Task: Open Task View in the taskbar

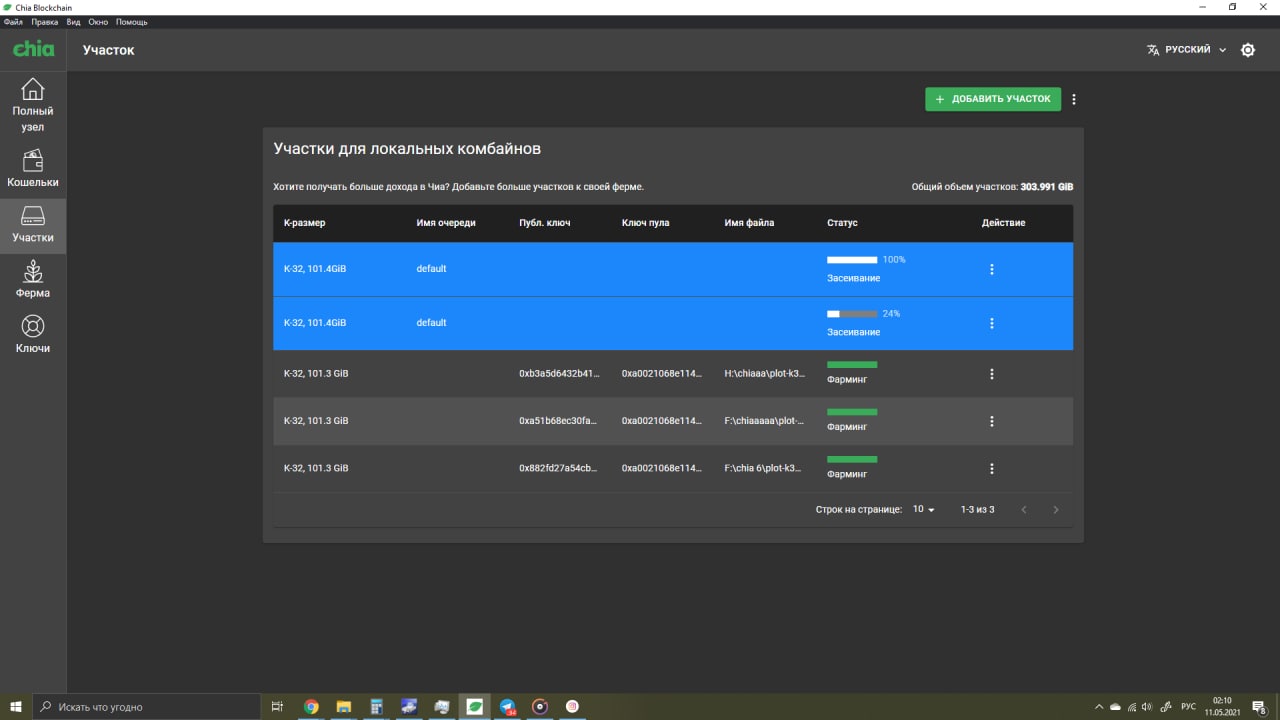Action: [278, 707]
